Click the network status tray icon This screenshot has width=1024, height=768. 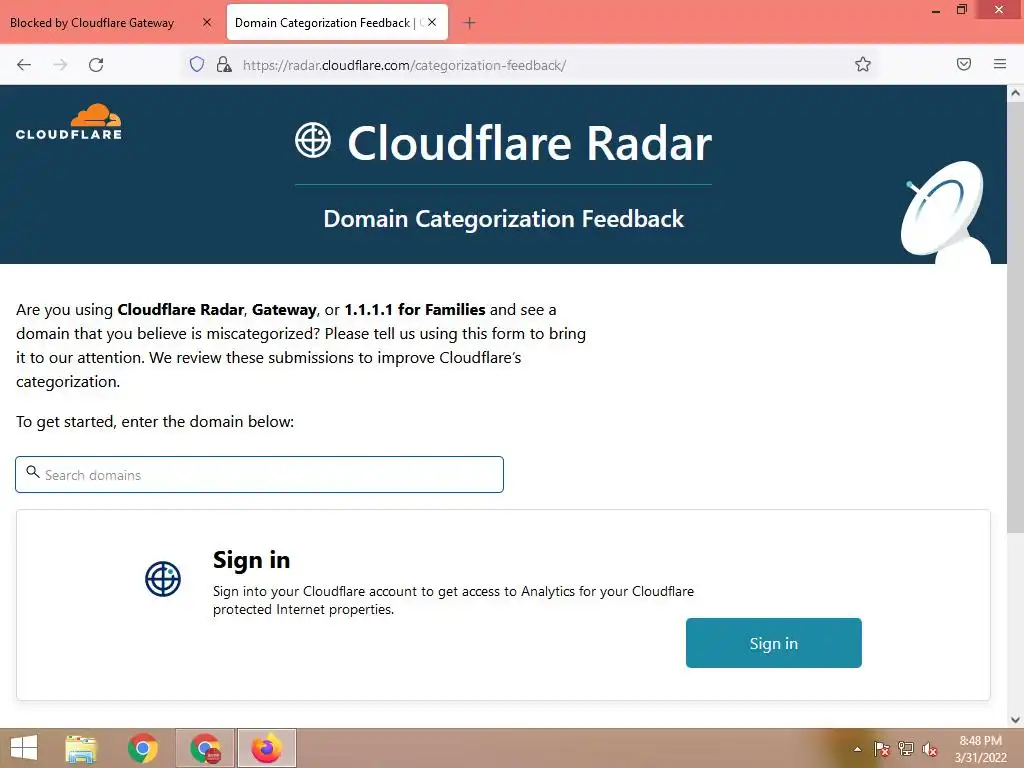tap(906, 749)
